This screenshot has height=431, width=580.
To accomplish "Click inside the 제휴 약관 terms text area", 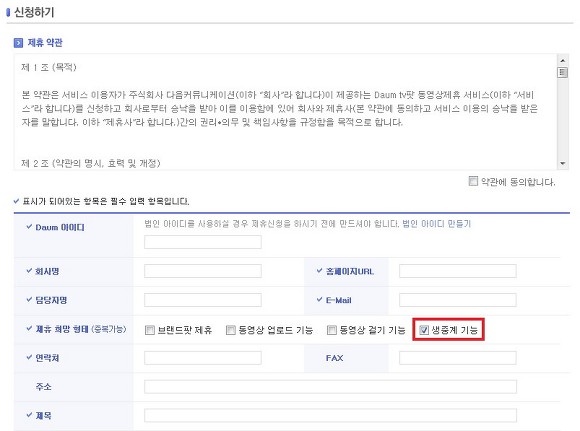I will 286,112.
